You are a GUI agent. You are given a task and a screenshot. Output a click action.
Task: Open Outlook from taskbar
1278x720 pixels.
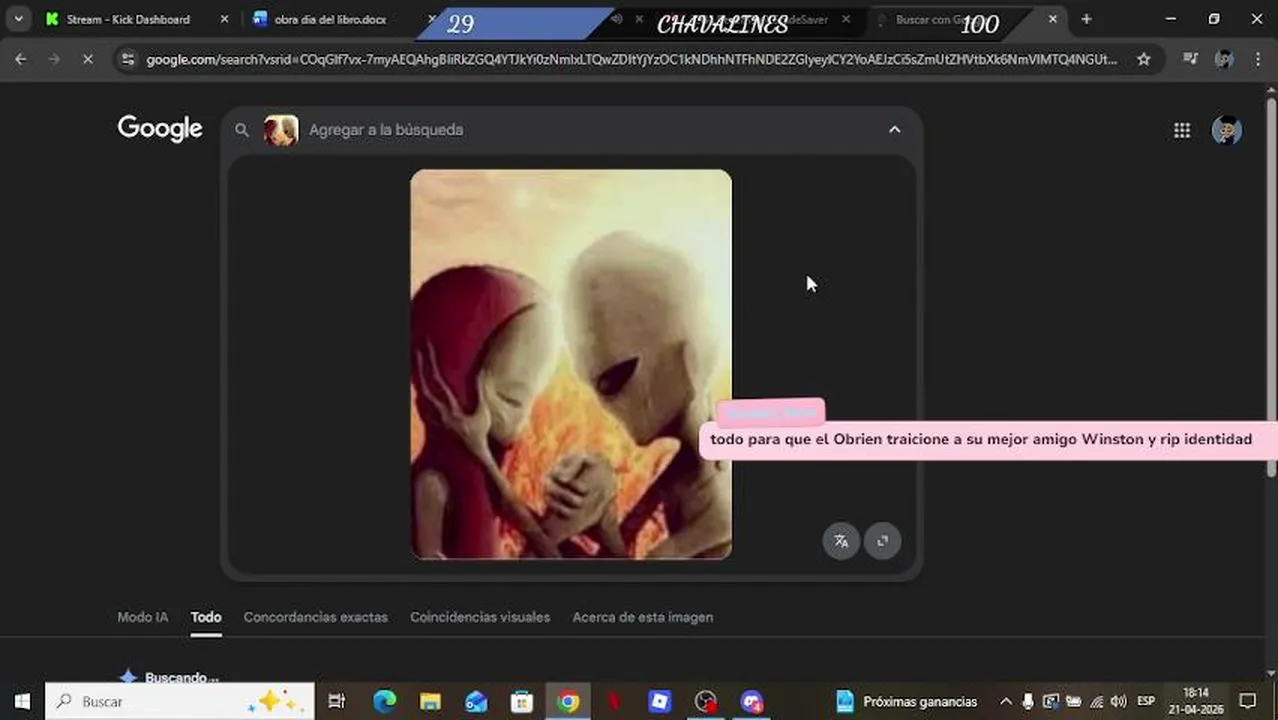point(476,702)
